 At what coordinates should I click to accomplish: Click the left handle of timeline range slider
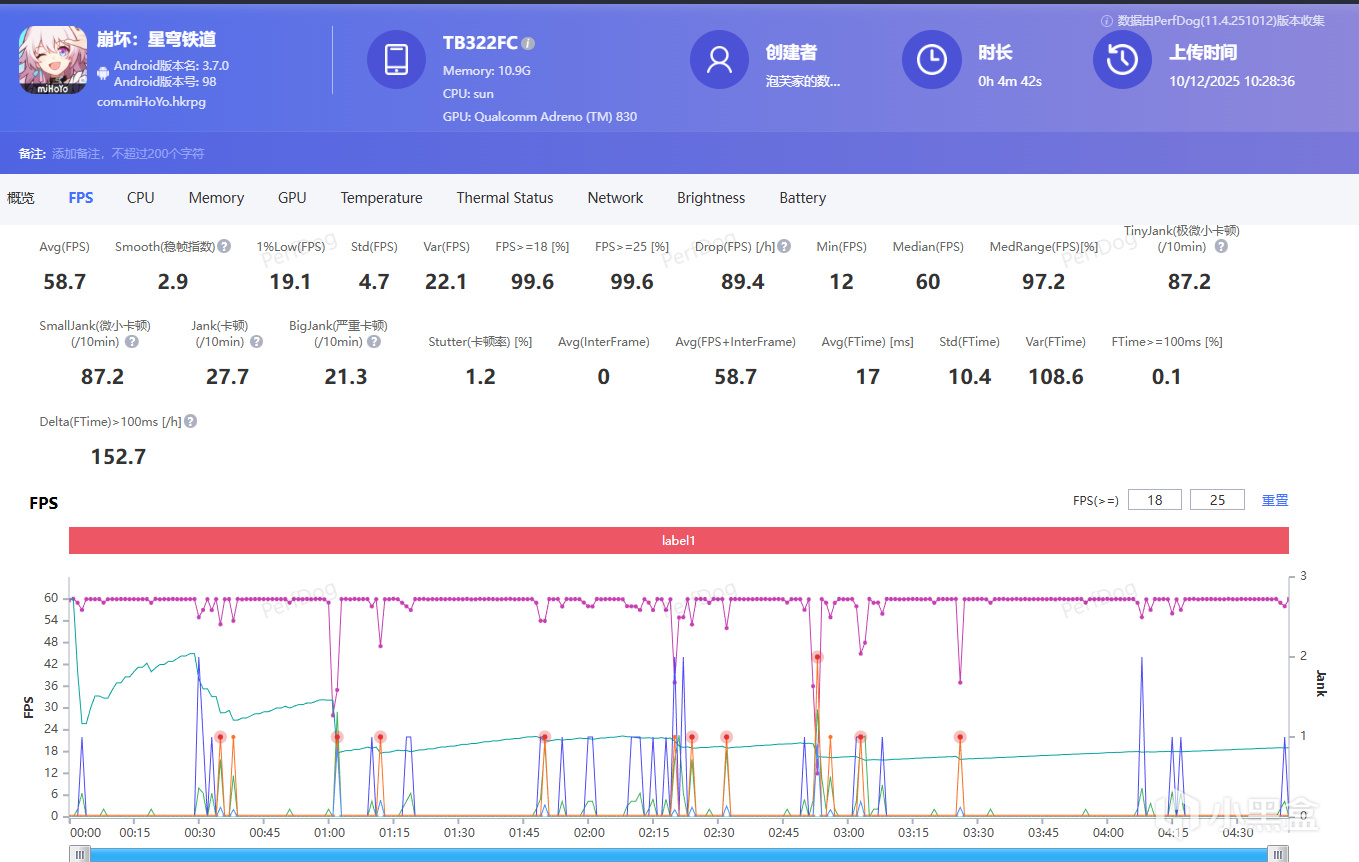coord(81,853)
